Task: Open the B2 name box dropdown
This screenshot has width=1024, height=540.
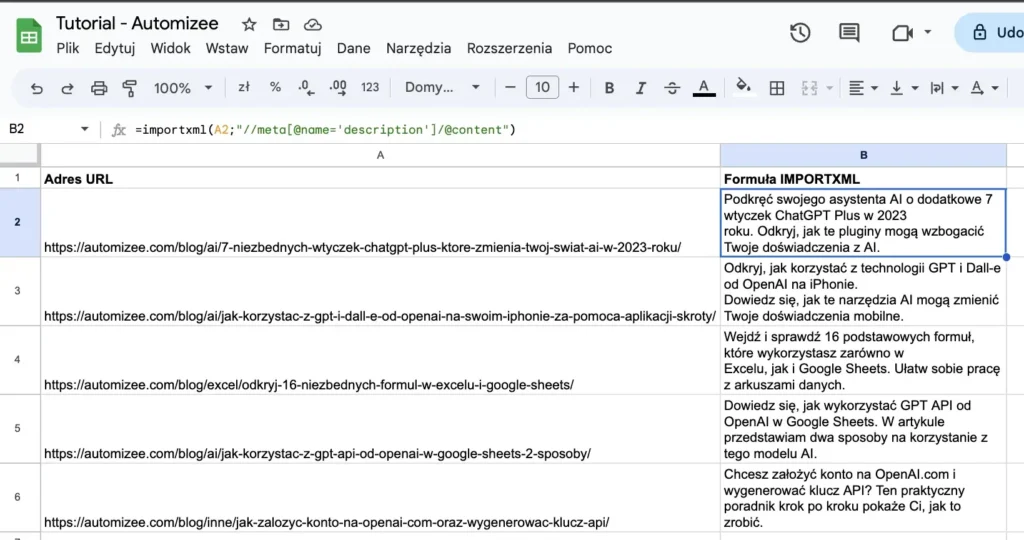Action: pos(84,129)
